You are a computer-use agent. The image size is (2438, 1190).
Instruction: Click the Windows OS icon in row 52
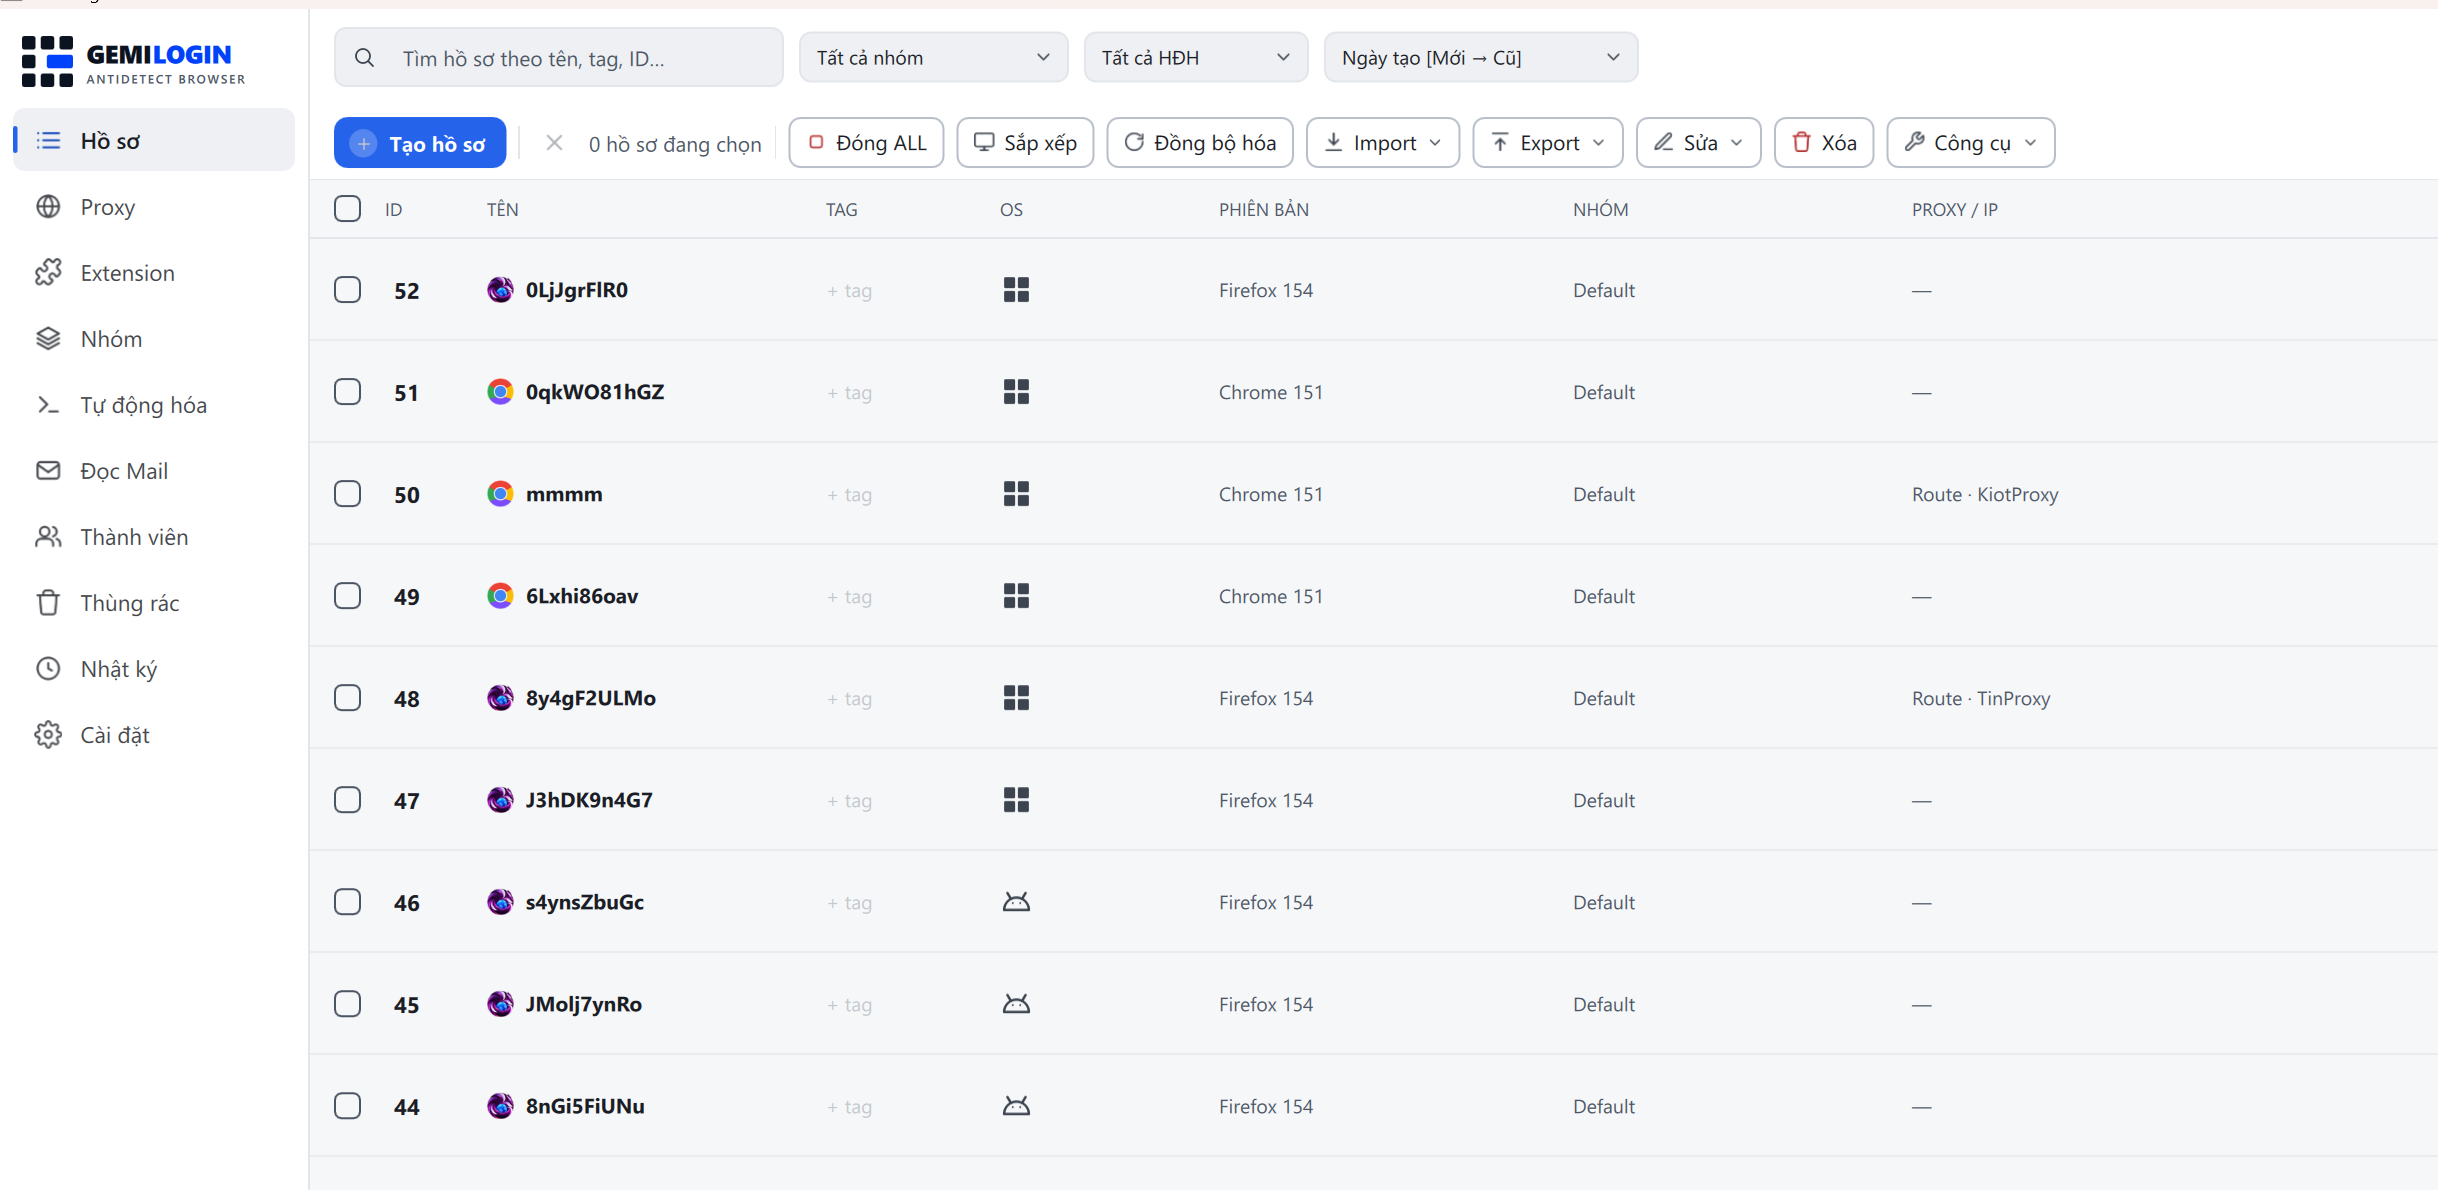1016,290
